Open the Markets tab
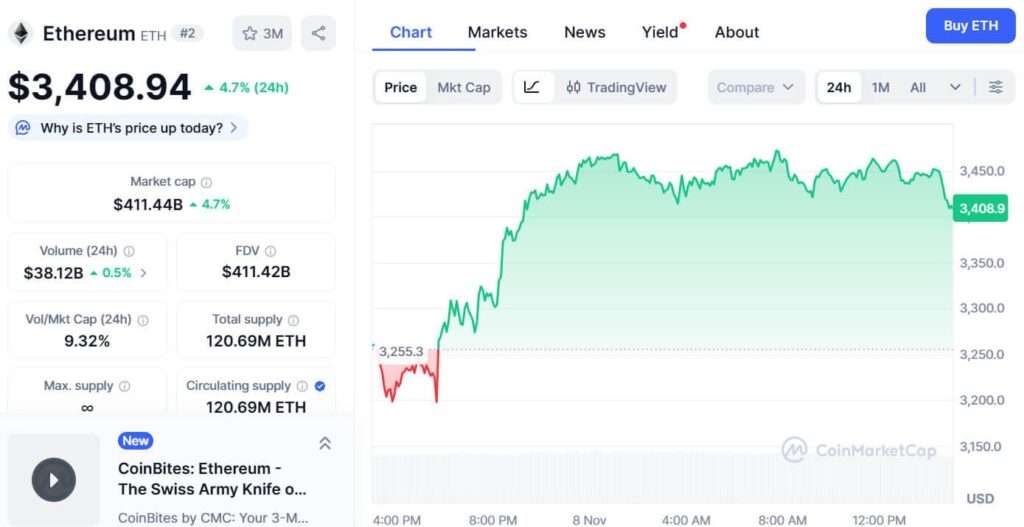This screenshot has height=527, width=1024. (497, 32)
